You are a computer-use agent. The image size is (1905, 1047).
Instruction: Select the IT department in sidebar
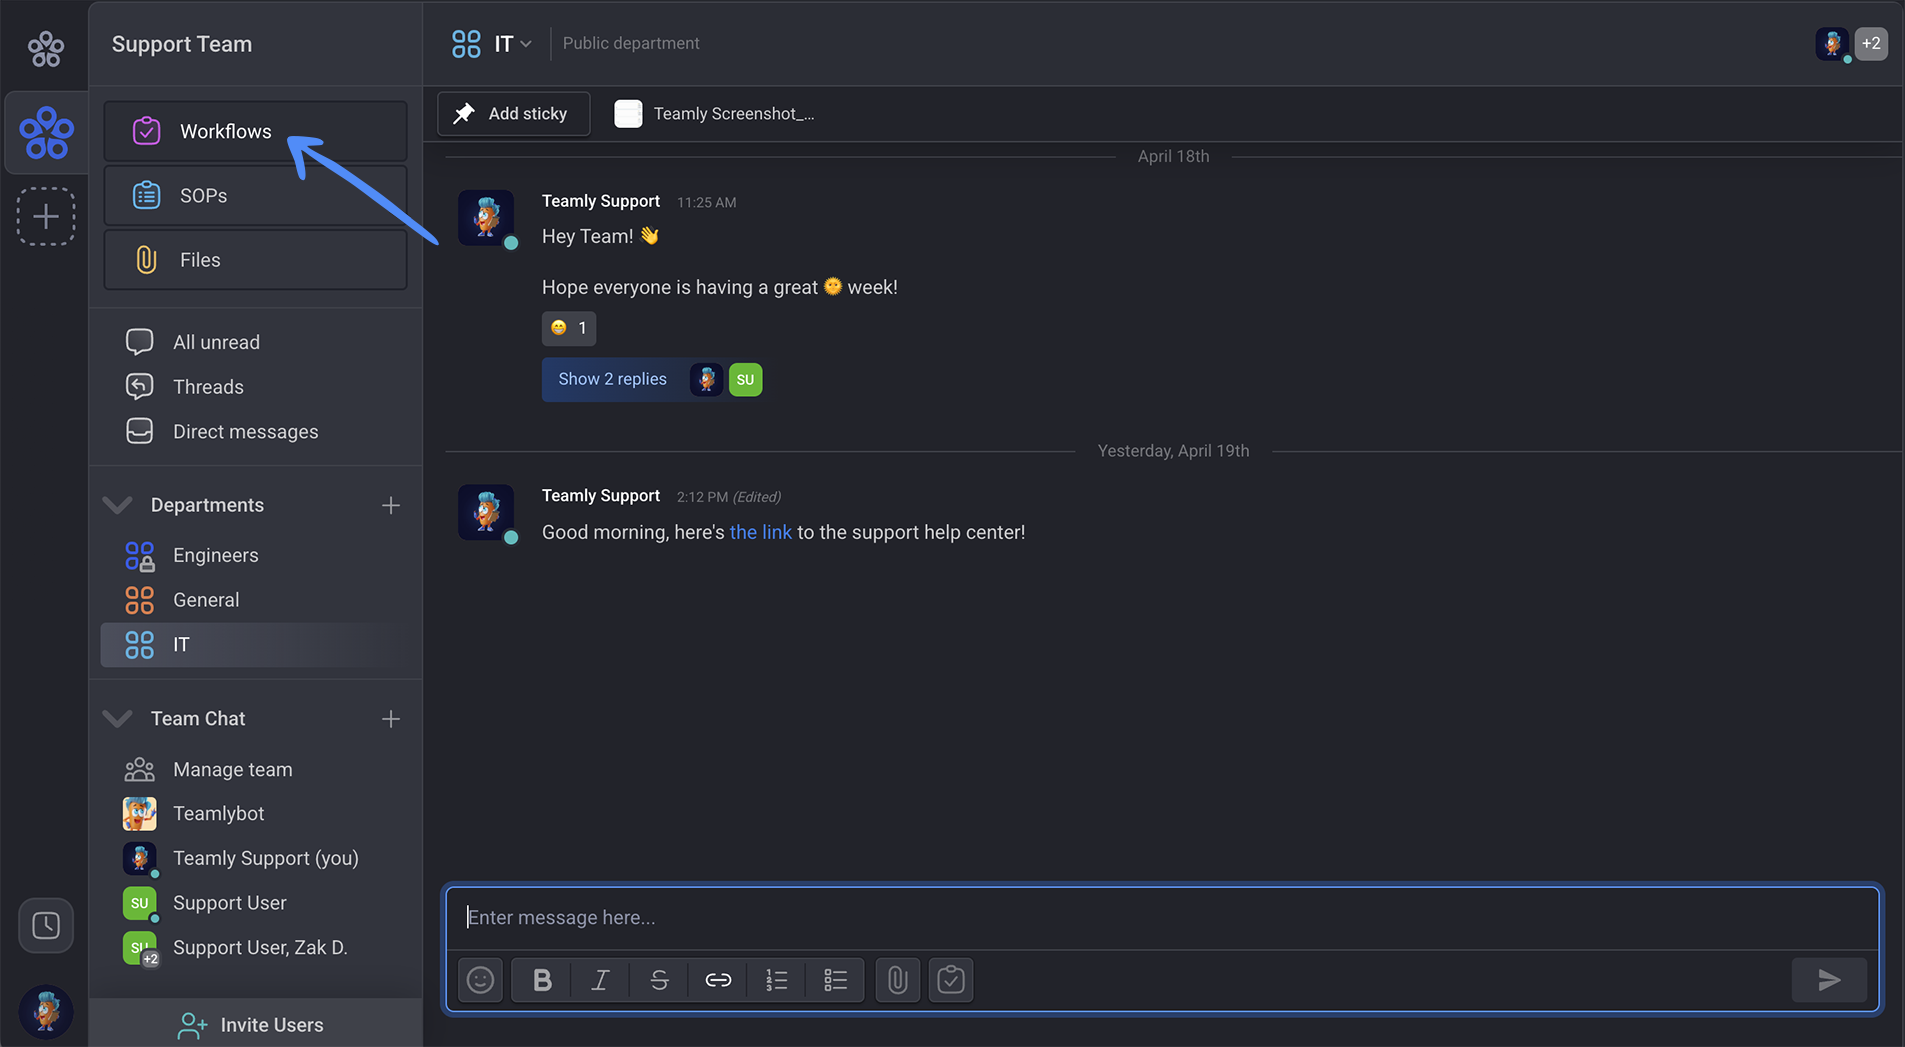tap(255, 645)
